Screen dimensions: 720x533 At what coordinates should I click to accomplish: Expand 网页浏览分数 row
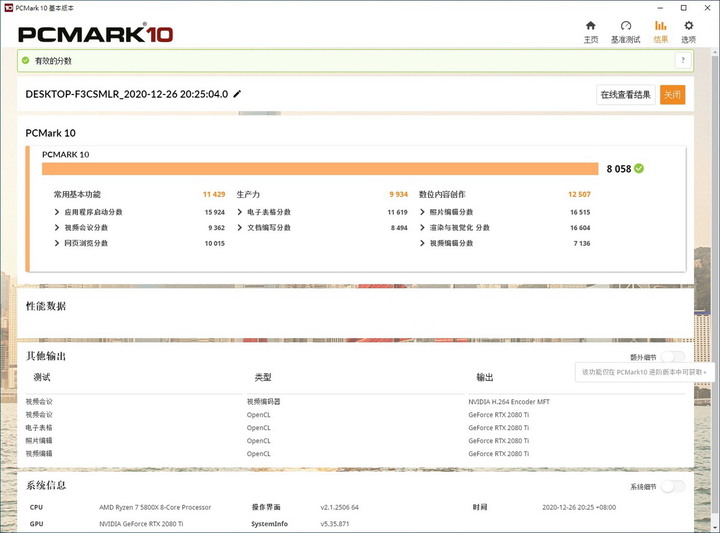[57, 243]
